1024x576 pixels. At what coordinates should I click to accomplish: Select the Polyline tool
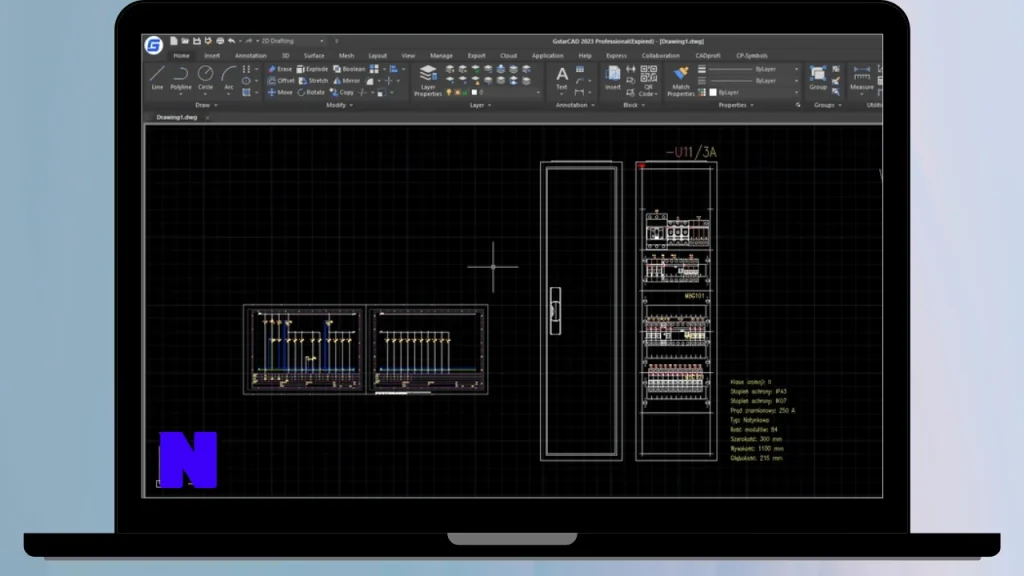181,78
